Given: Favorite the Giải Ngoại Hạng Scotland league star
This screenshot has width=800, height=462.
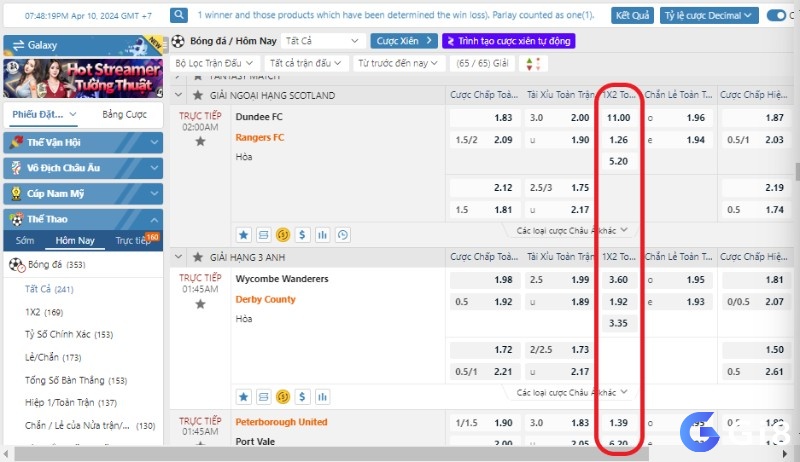Looking at the screenshot, I should pyautogui.click(x=197, y=95).
